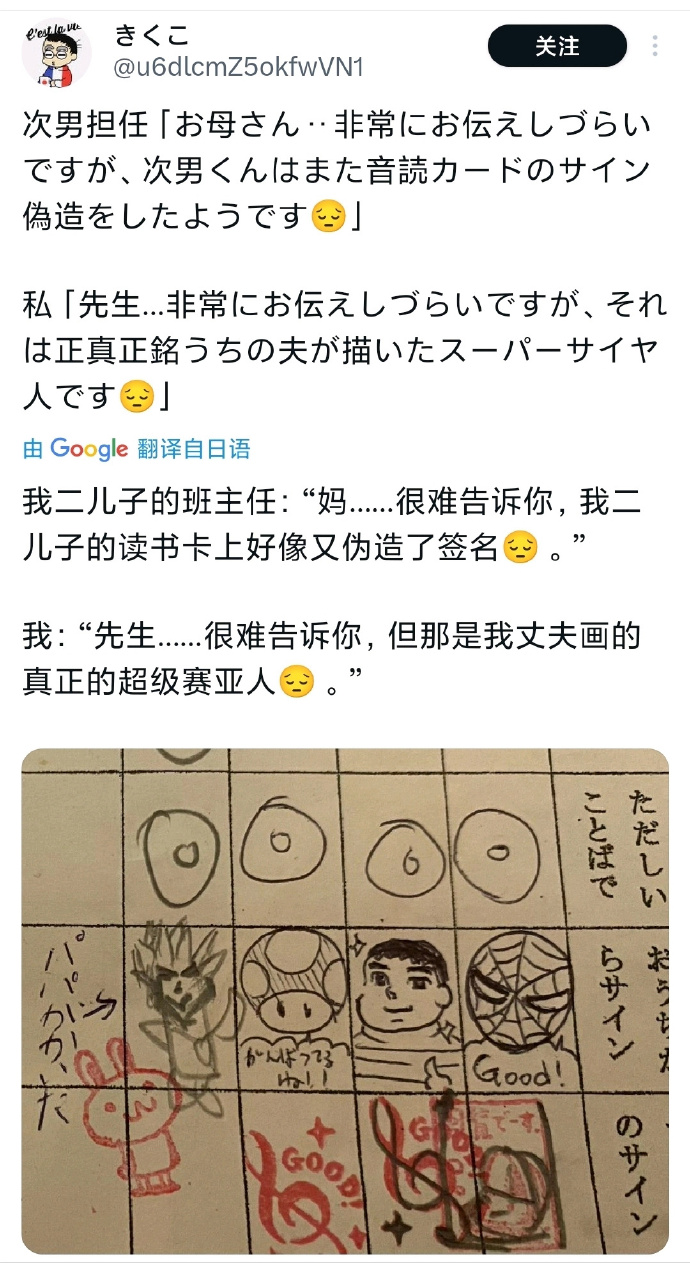Click the pensive emoji after 伪造了签名

tap(519, 548)
